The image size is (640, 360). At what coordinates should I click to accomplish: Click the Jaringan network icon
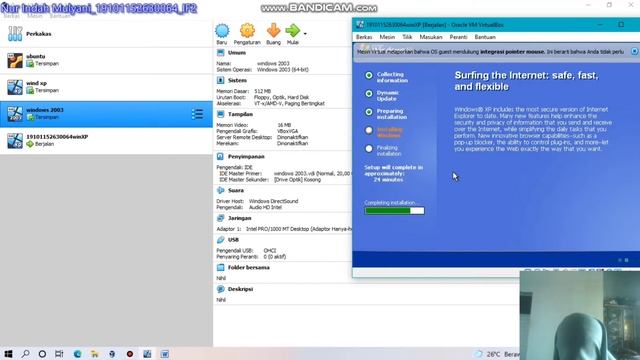point(220,218)
